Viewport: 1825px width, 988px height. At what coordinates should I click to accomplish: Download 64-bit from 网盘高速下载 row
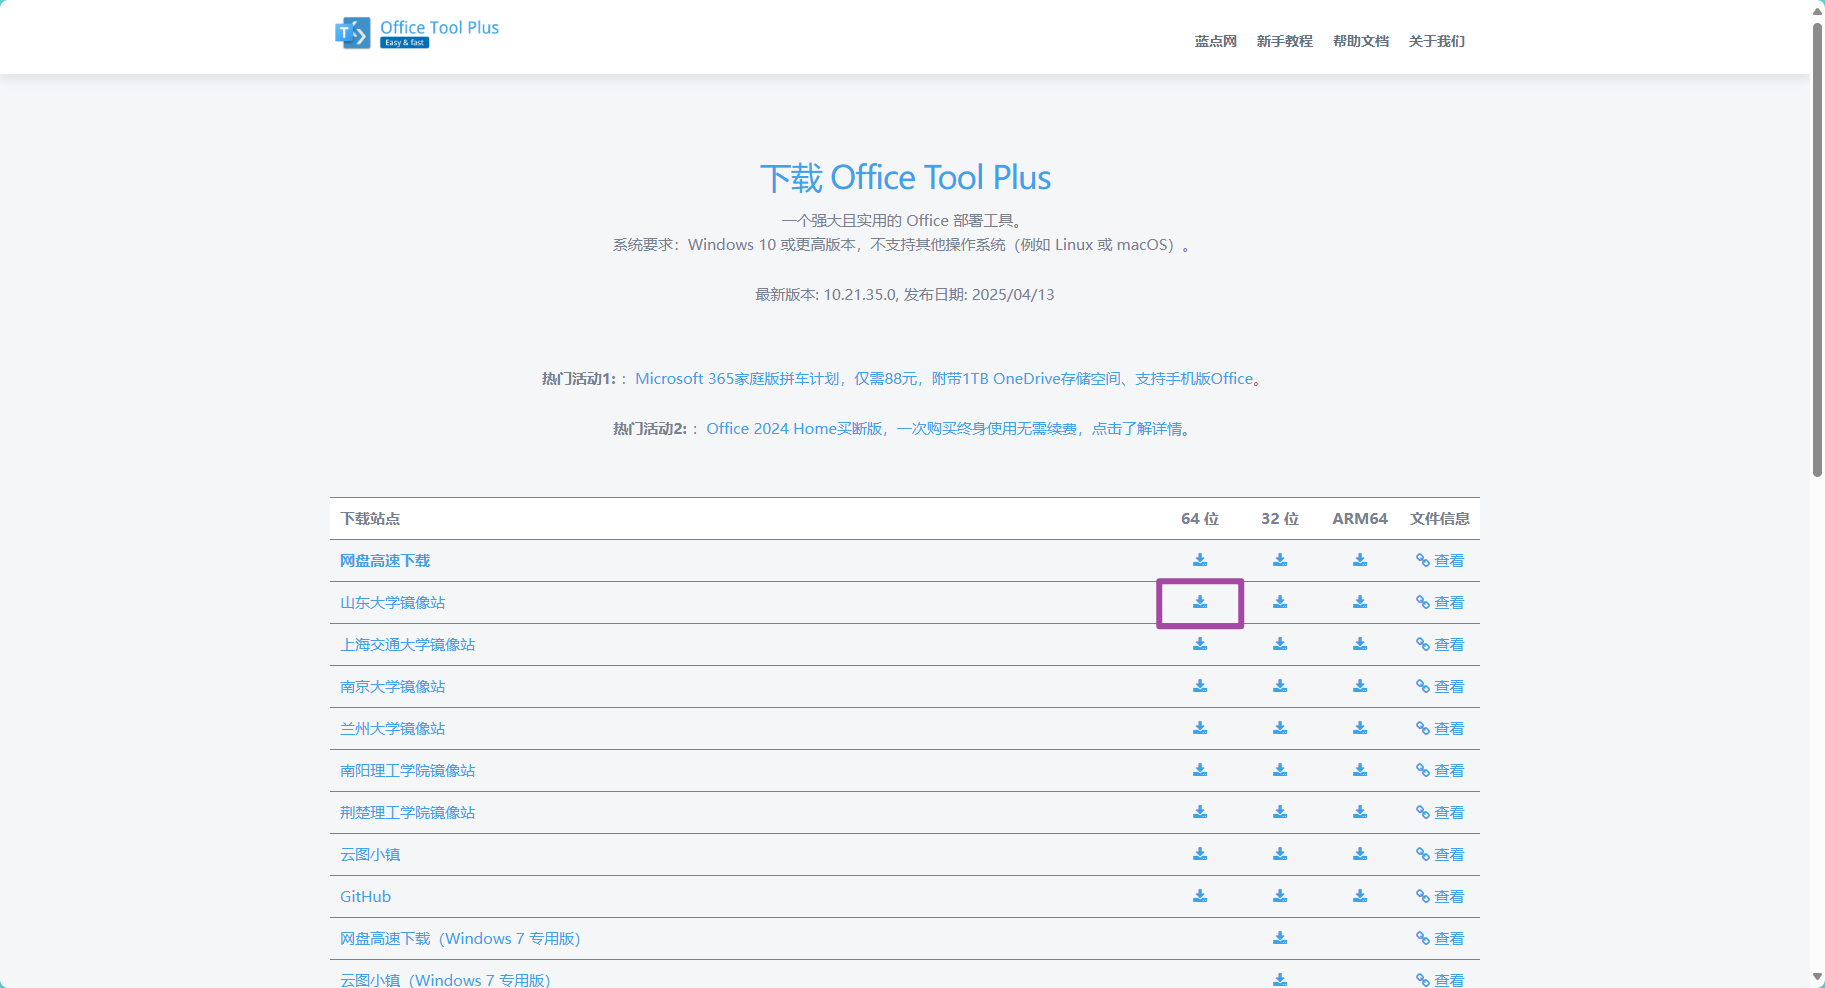coord(1200,560)
